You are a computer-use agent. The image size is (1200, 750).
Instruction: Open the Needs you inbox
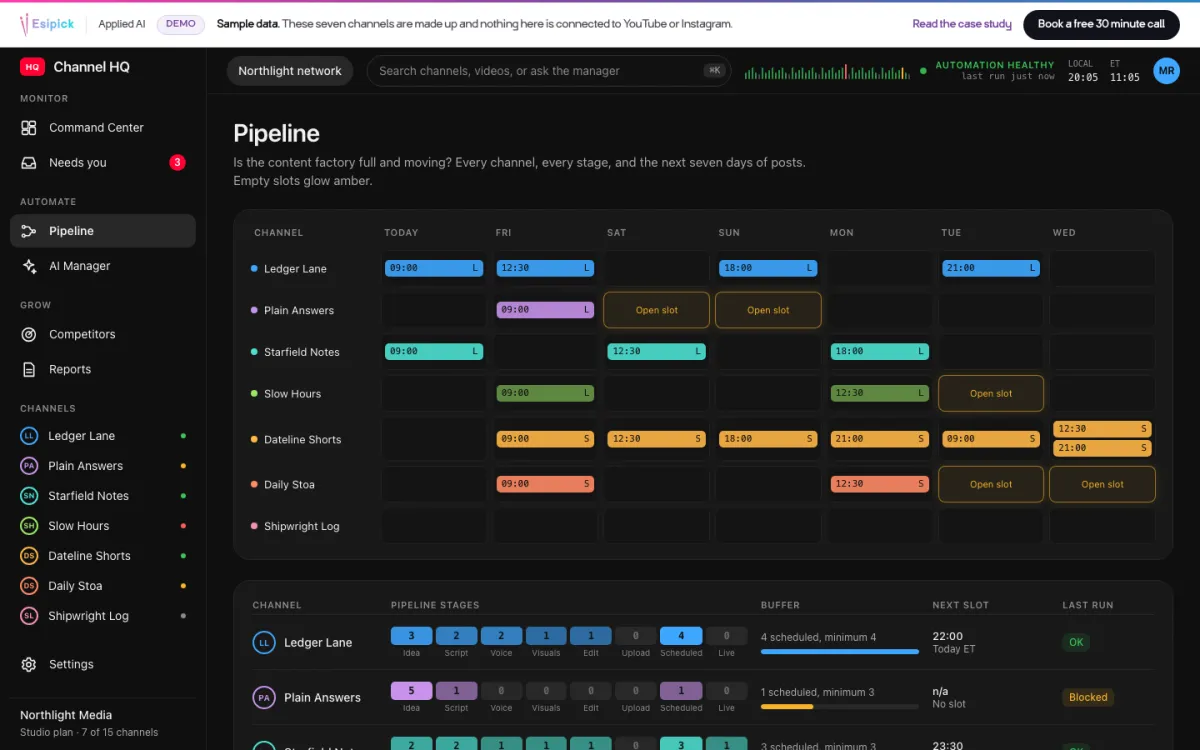tap(103, 163)
